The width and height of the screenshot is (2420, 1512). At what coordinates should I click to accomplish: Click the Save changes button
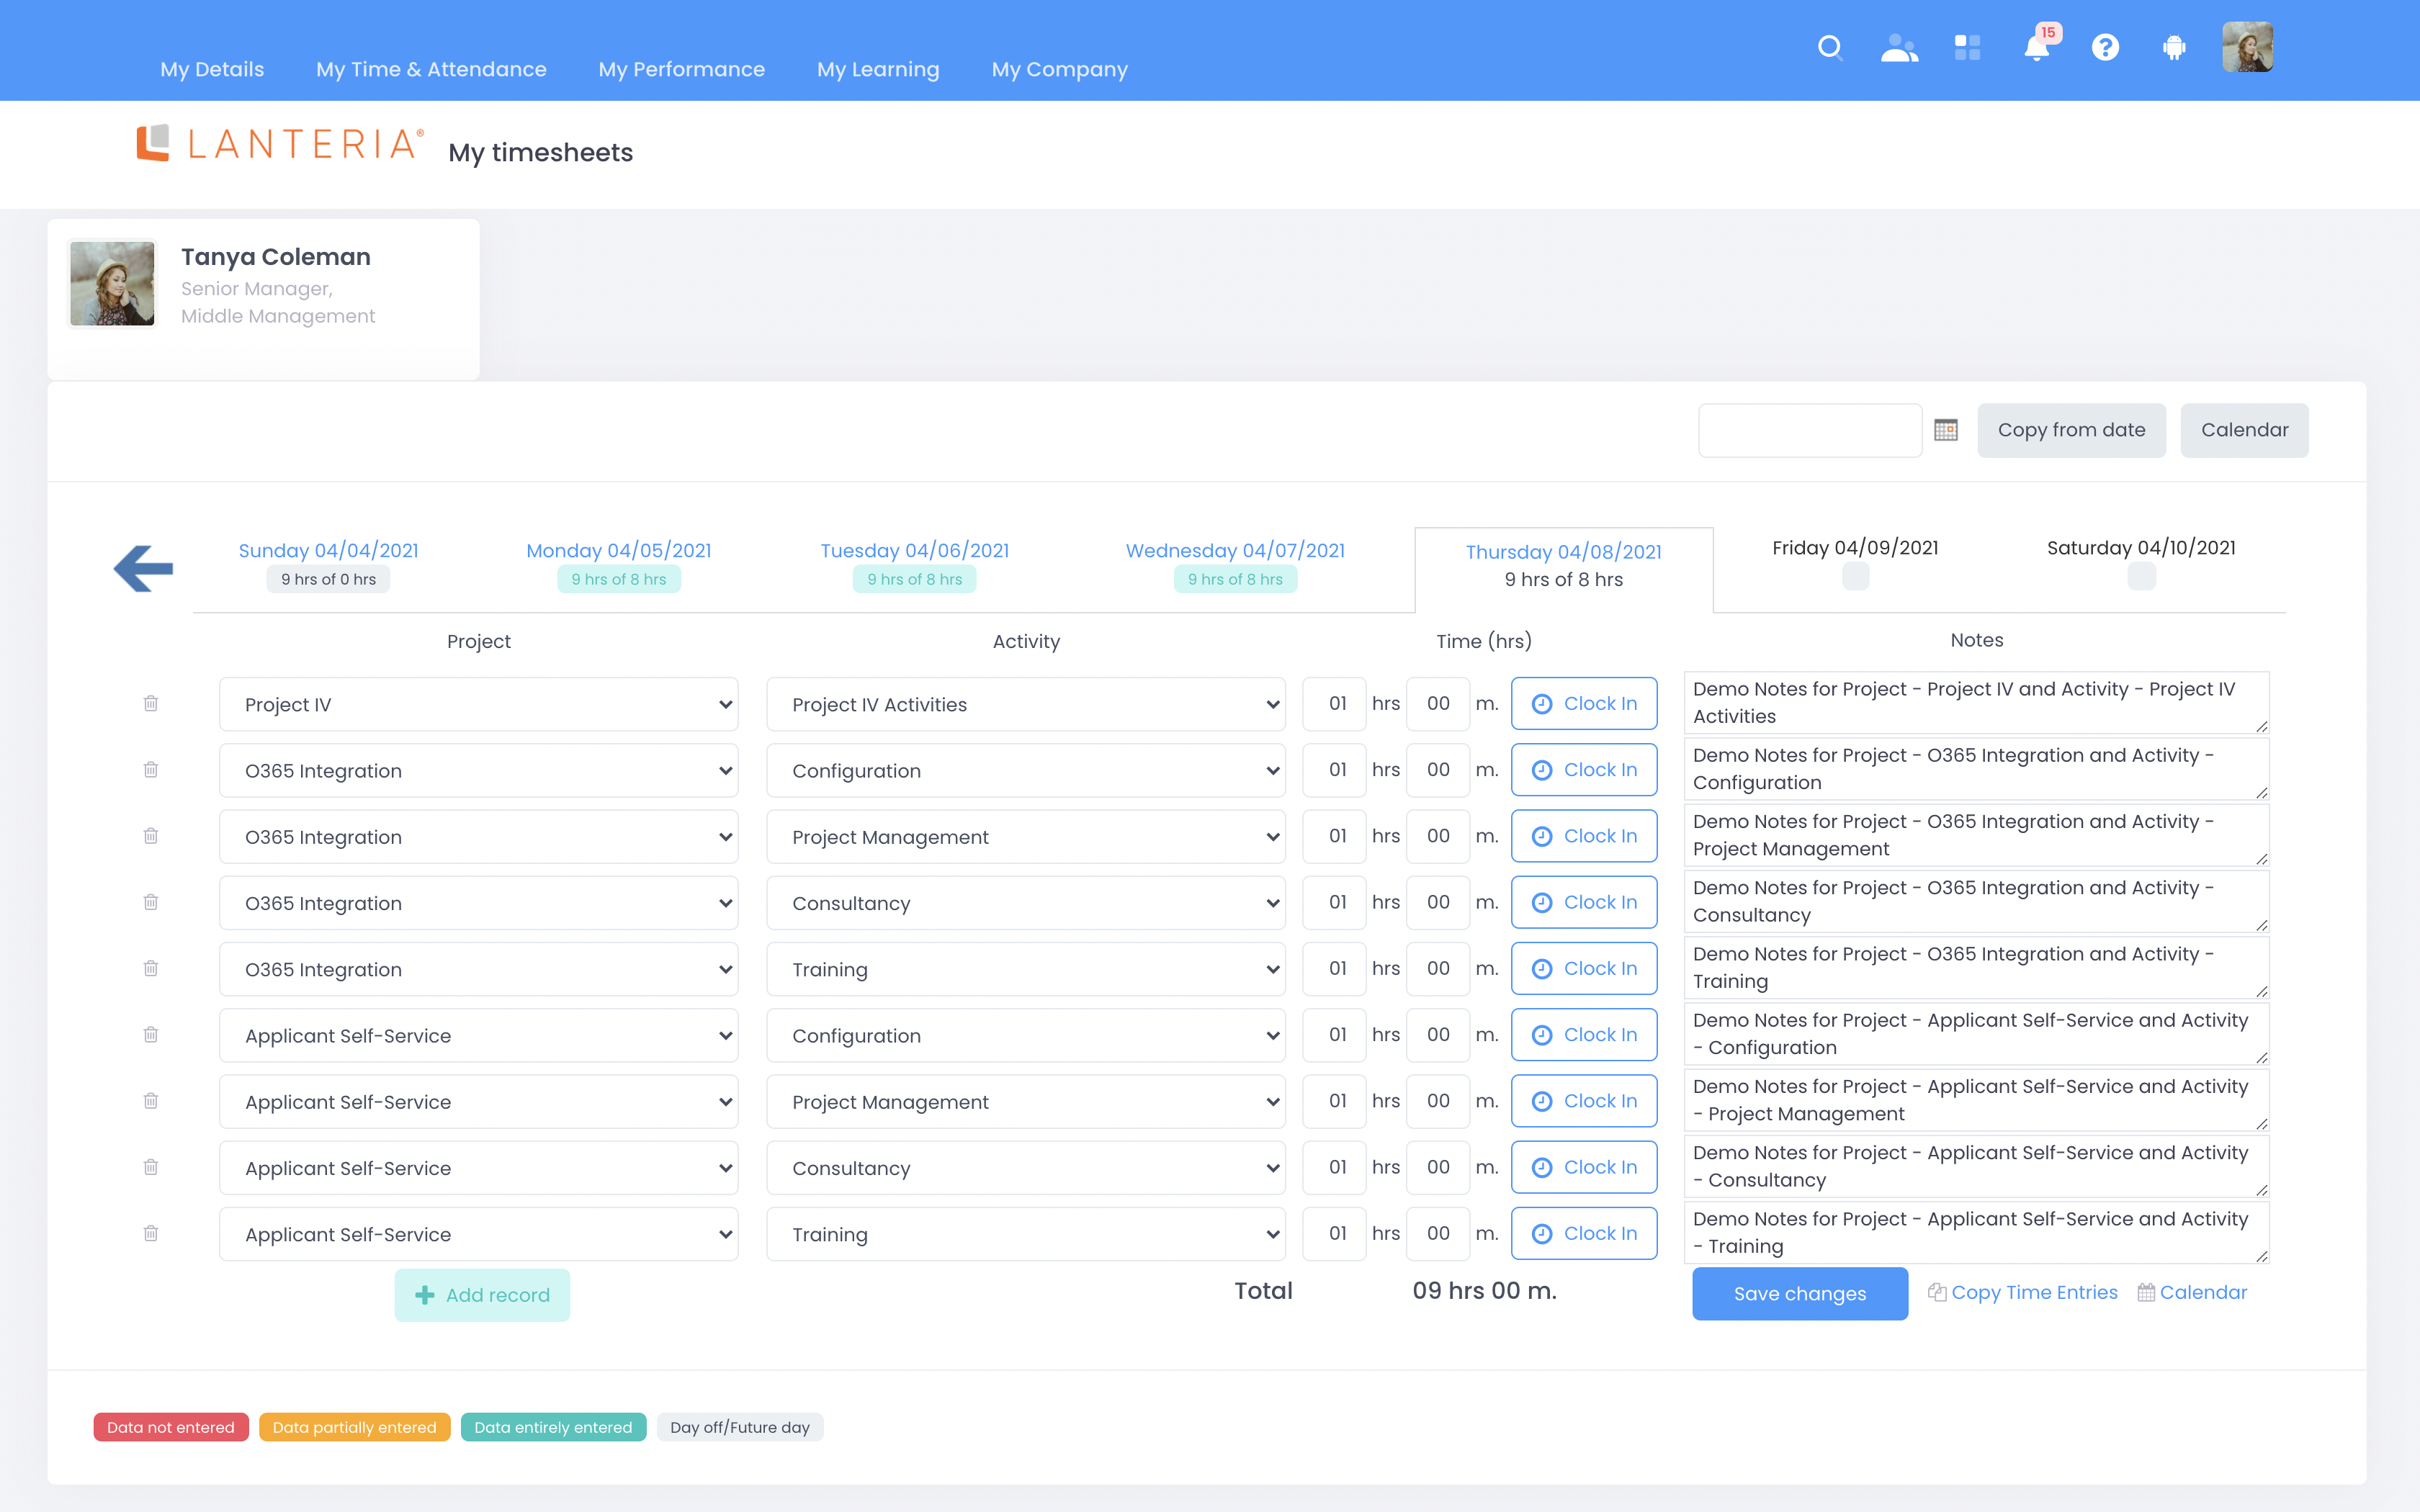click(1799, 1293)
